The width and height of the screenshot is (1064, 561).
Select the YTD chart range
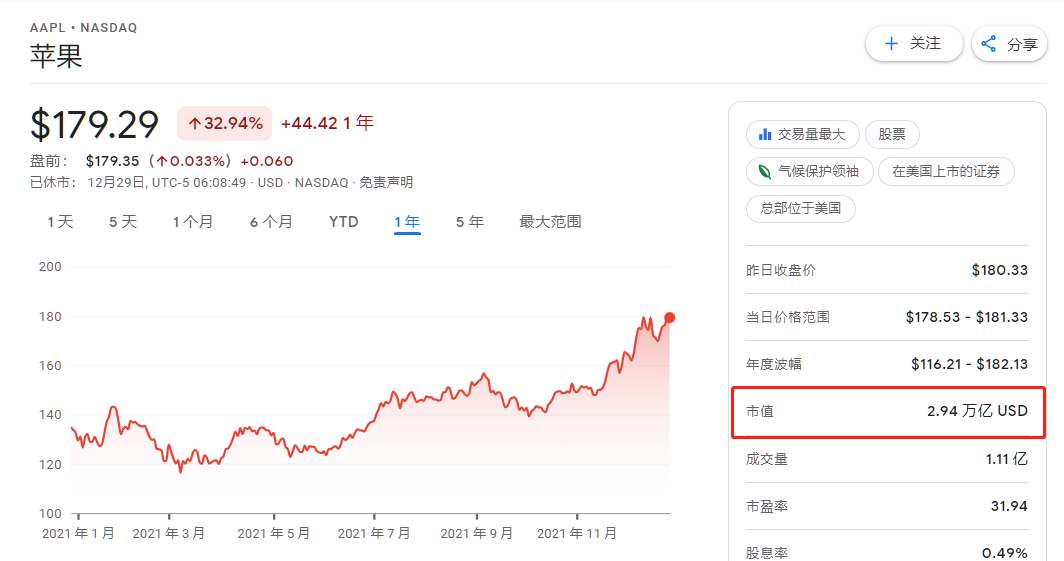pyautogui.click(x=343, y=222)
